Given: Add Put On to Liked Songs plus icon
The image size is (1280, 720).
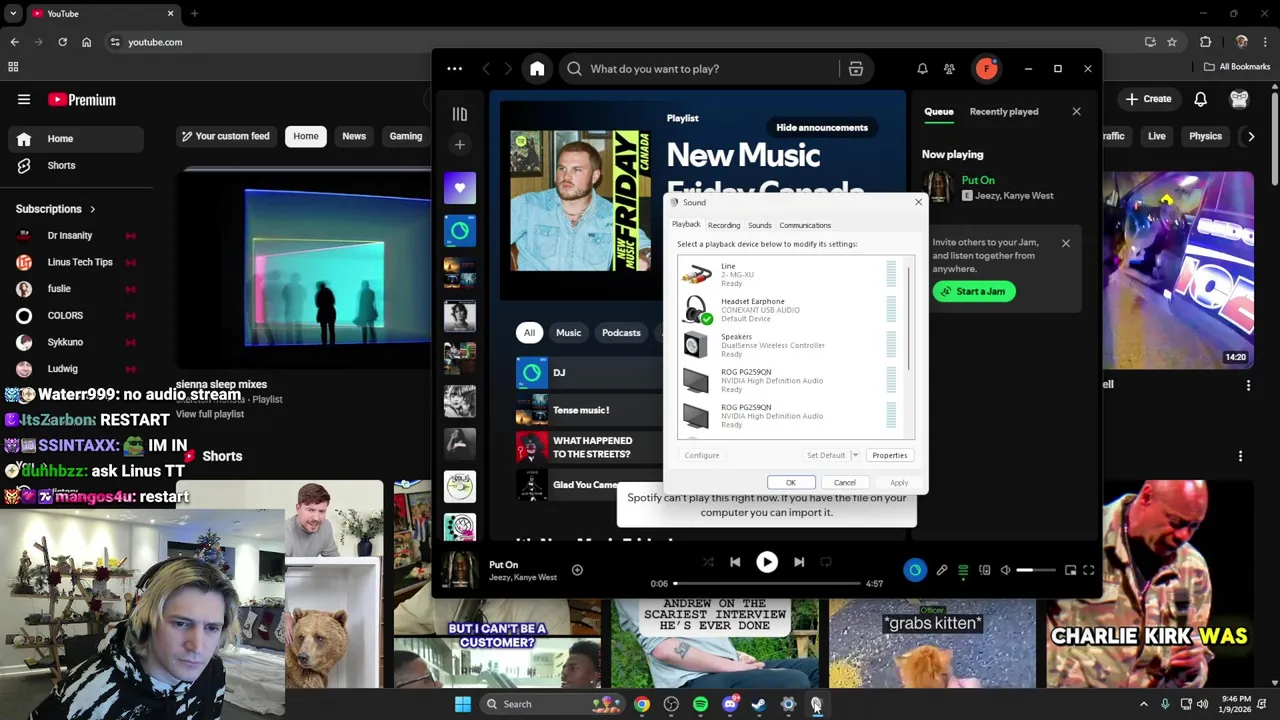Looking at the screenshot, I should pyautogui.click(x=577, y=570).
